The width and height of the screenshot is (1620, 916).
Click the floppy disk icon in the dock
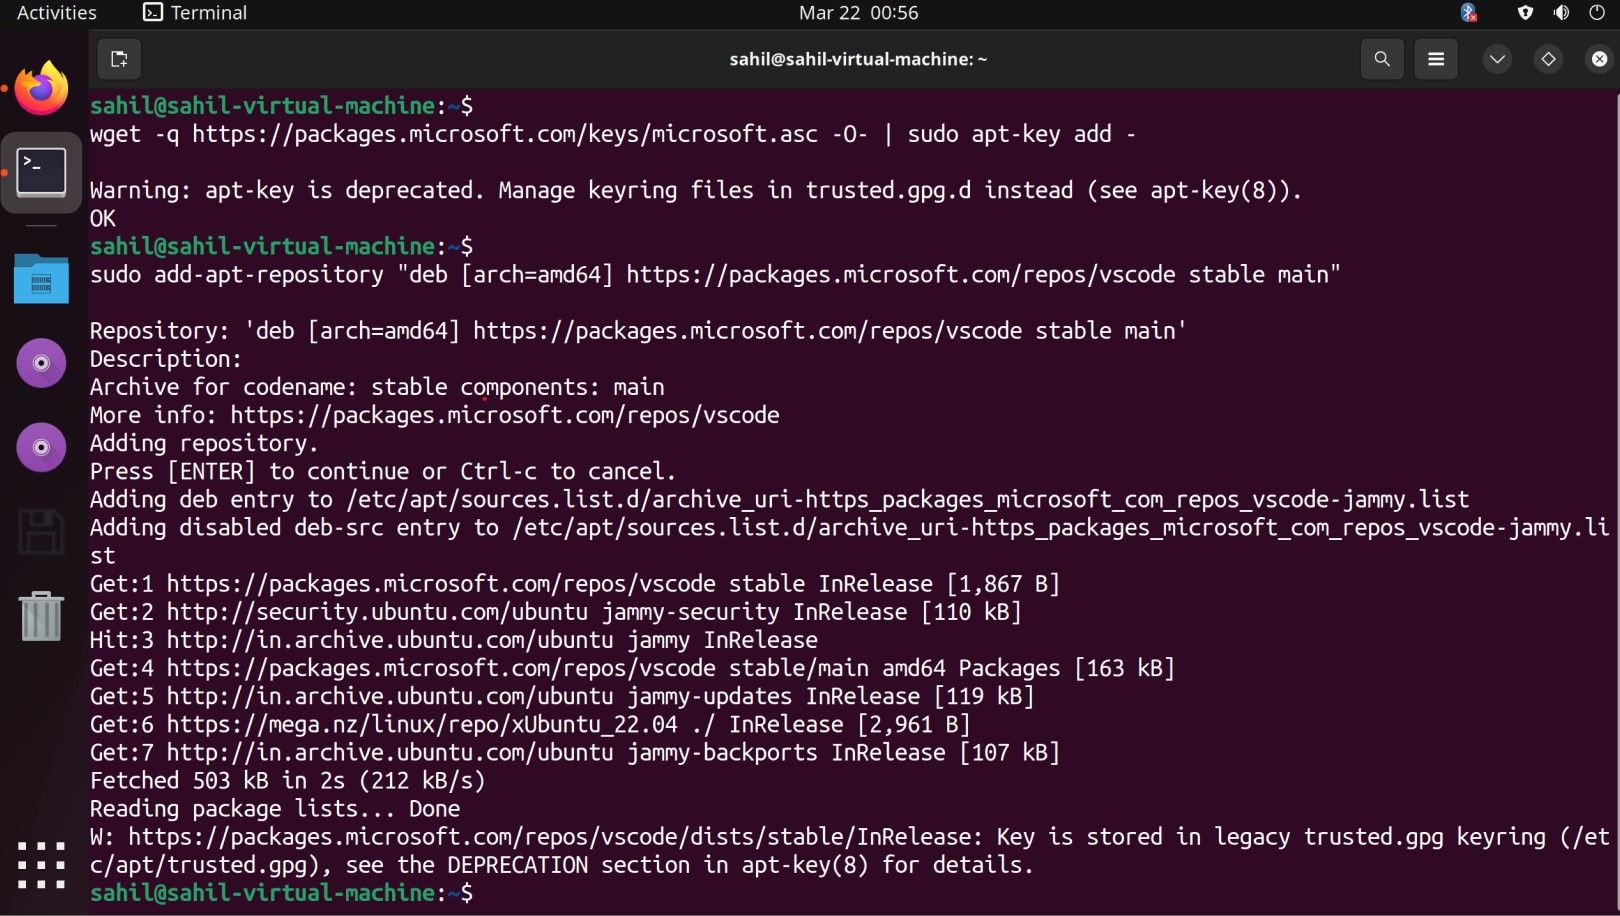point(40,532)
